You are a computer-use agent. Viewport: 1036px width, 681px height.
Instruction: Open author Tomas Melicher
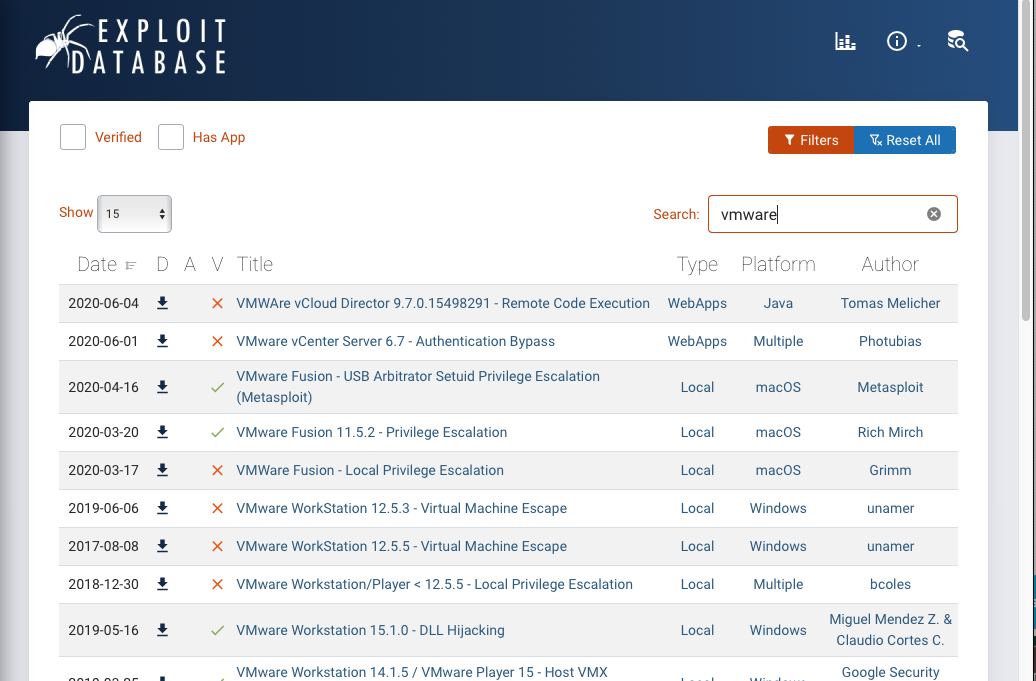(890, 303)
